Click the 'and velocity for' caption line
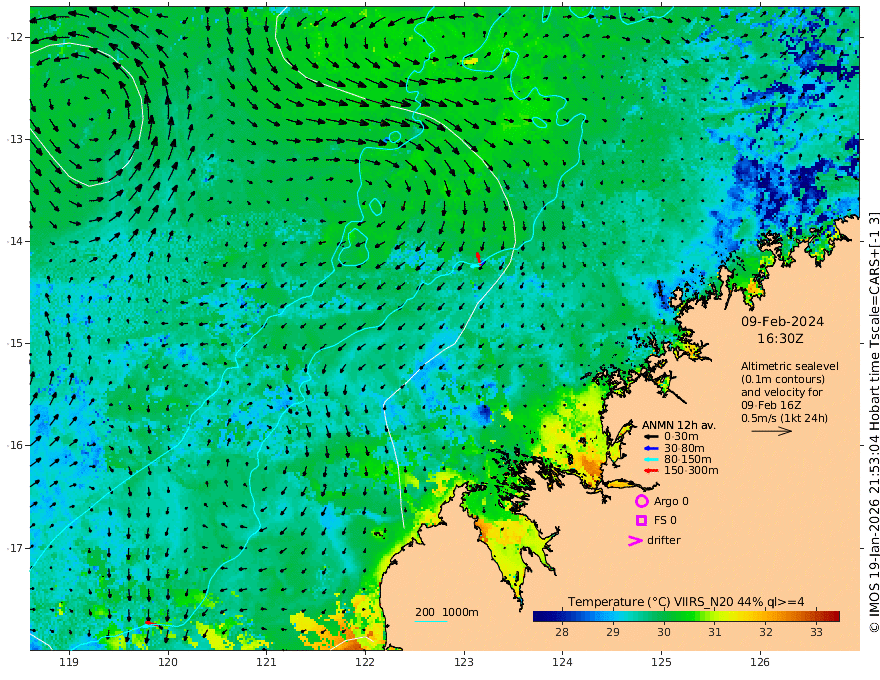The width and height of the screenshot is (880, 680). pos(782,392)
